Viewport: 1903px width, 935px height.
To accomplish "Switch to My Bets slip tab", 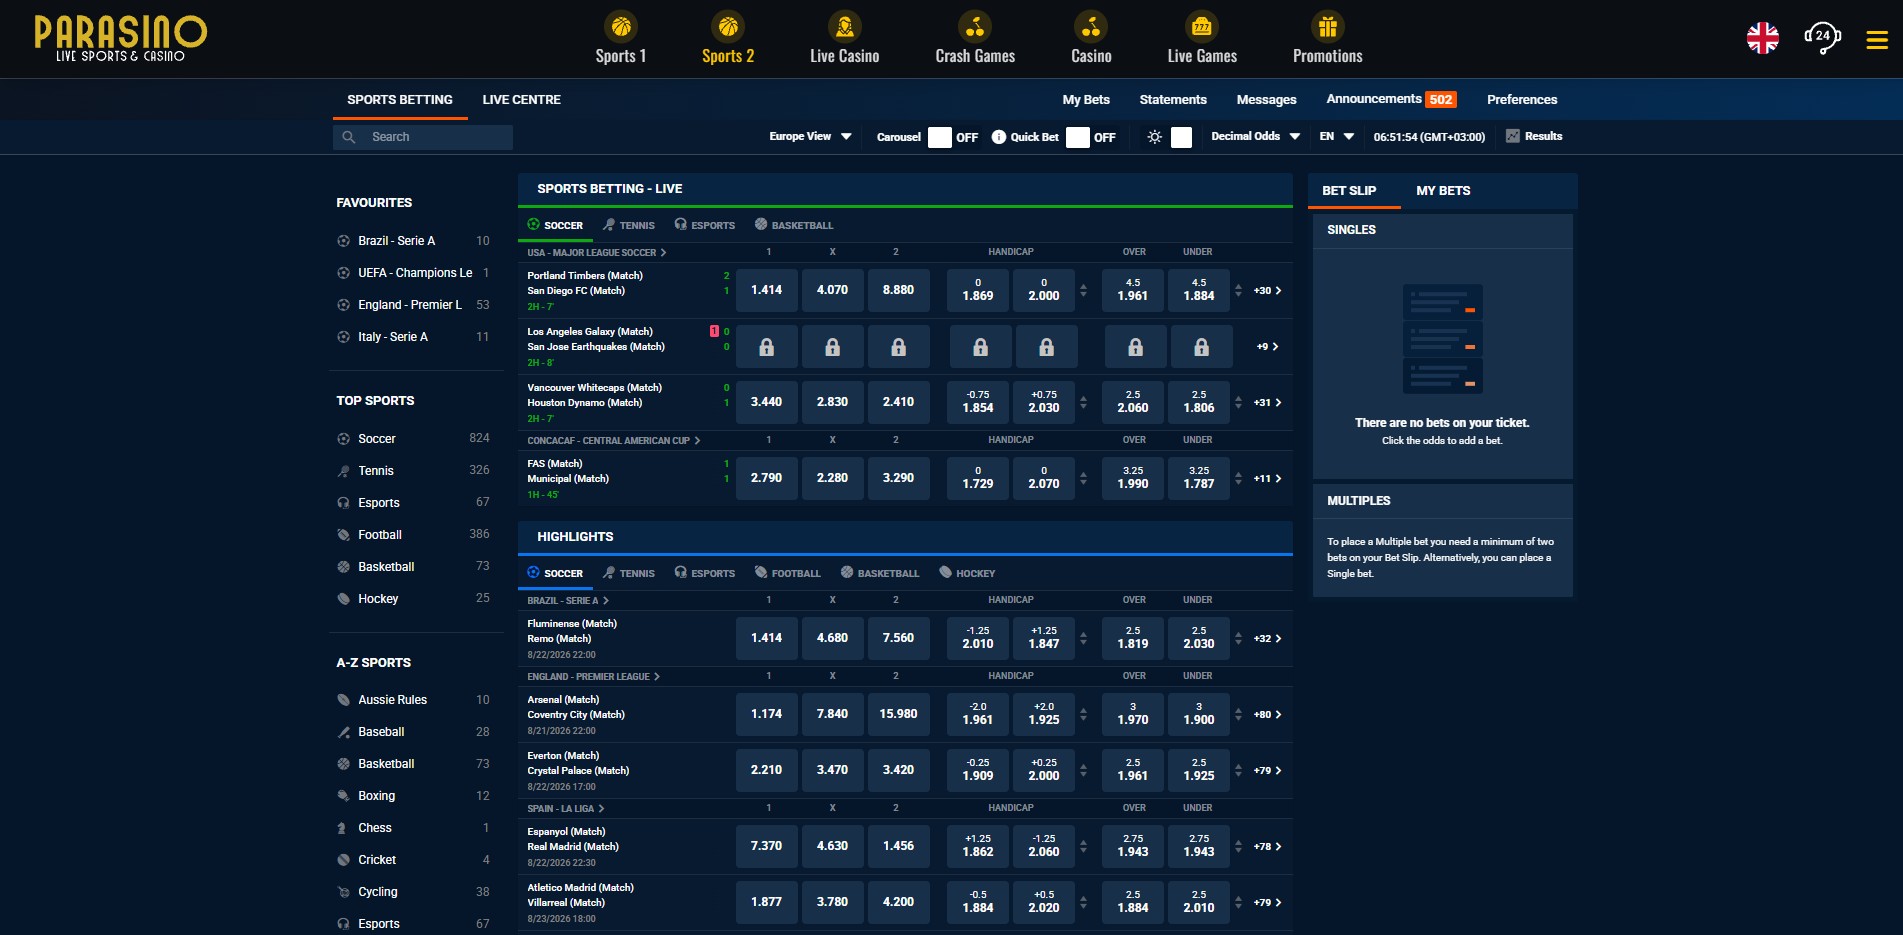I will coord(1443,191).
